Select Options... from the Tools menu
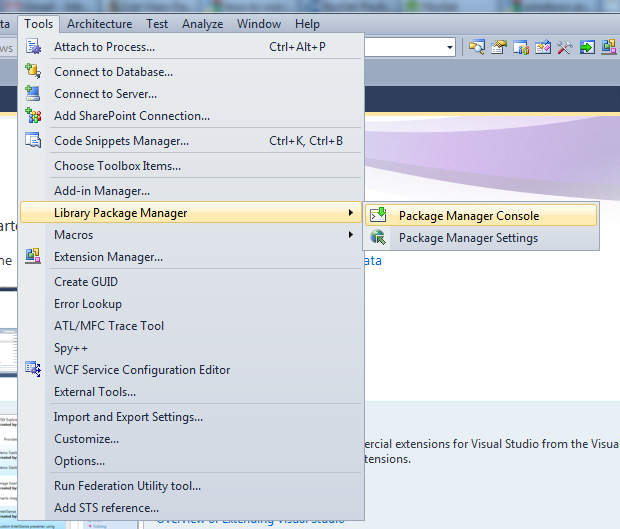 [x=79, y=461]
